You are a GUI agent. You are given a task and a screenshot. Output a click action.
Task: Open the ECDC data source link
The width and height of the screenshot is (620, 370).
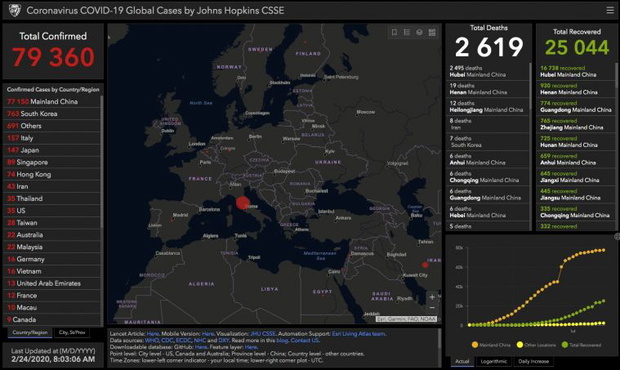click(183, 340)
